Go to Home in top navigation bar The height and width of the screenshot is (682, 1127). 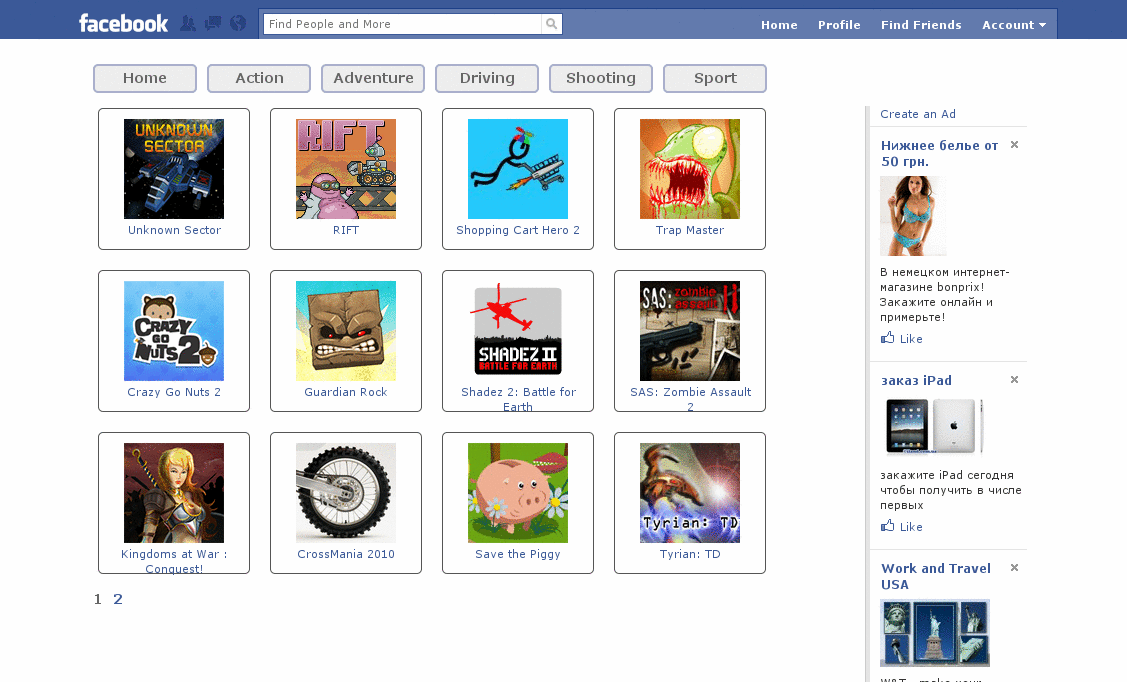779,24
